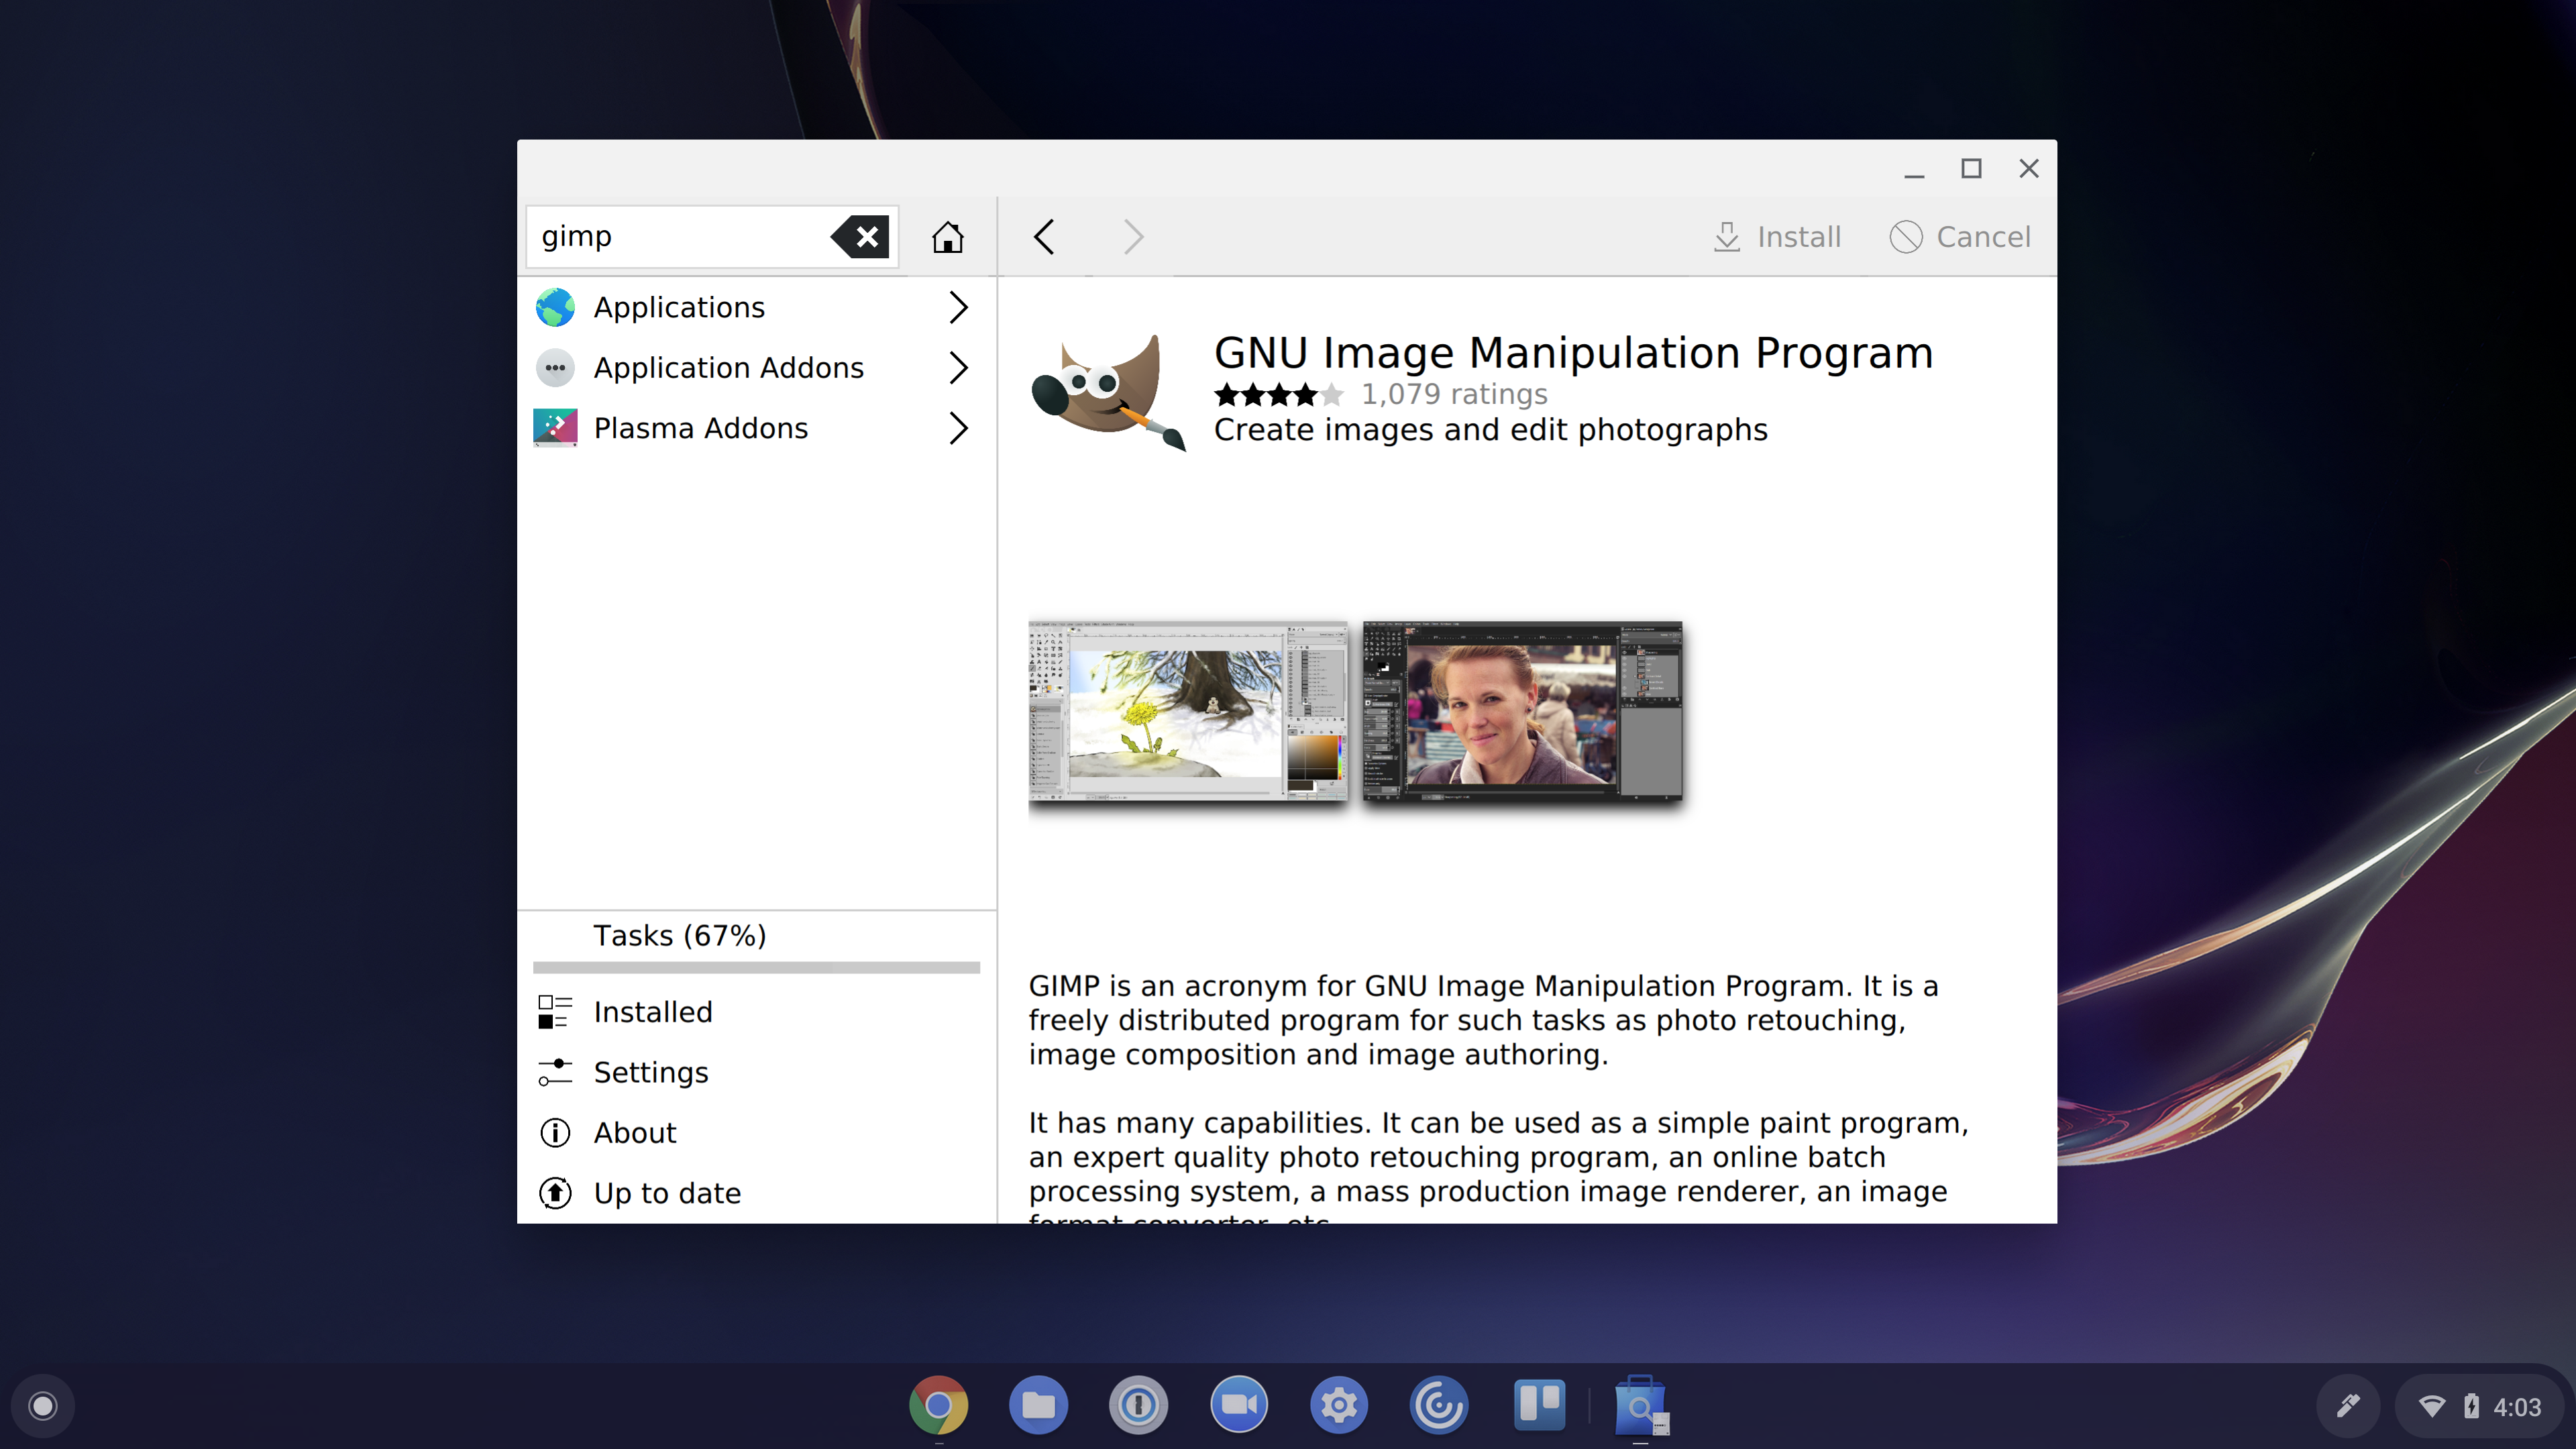Viewport: 2576px width, 1449px height.
Task: Minimize the Discover window
Action: 1913,169
